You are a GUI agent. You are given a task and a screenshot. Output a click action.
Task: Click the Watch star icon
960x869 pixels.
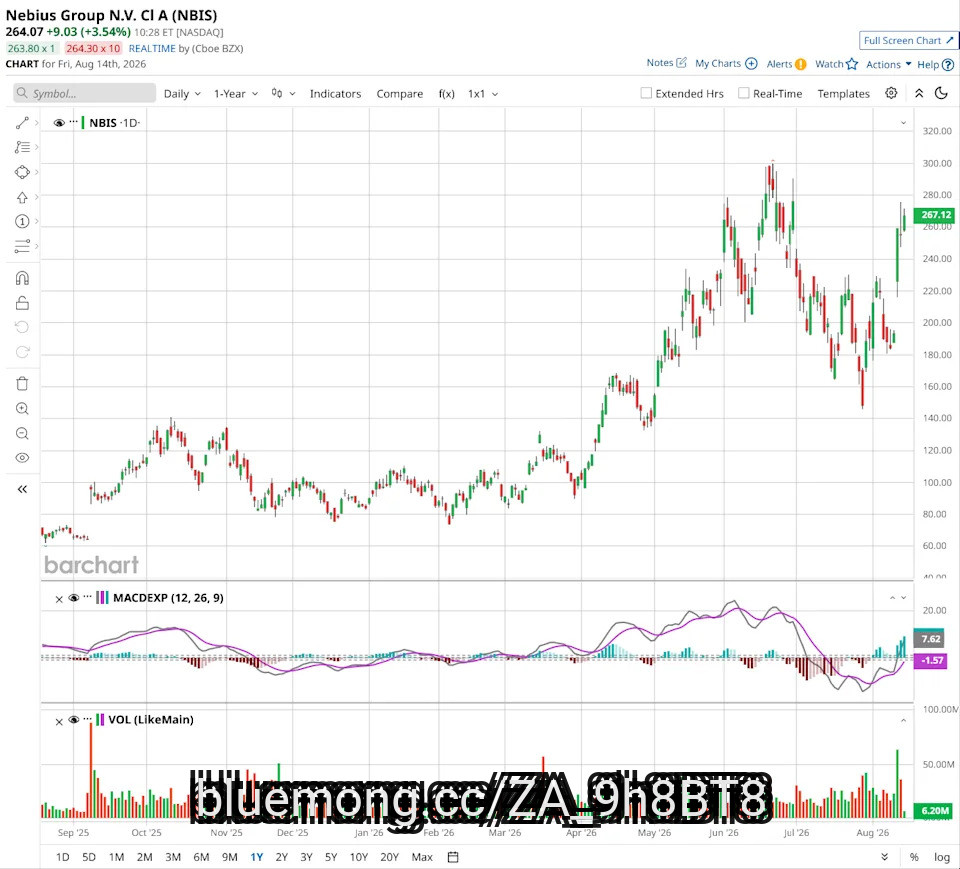(x=852, y=64)
